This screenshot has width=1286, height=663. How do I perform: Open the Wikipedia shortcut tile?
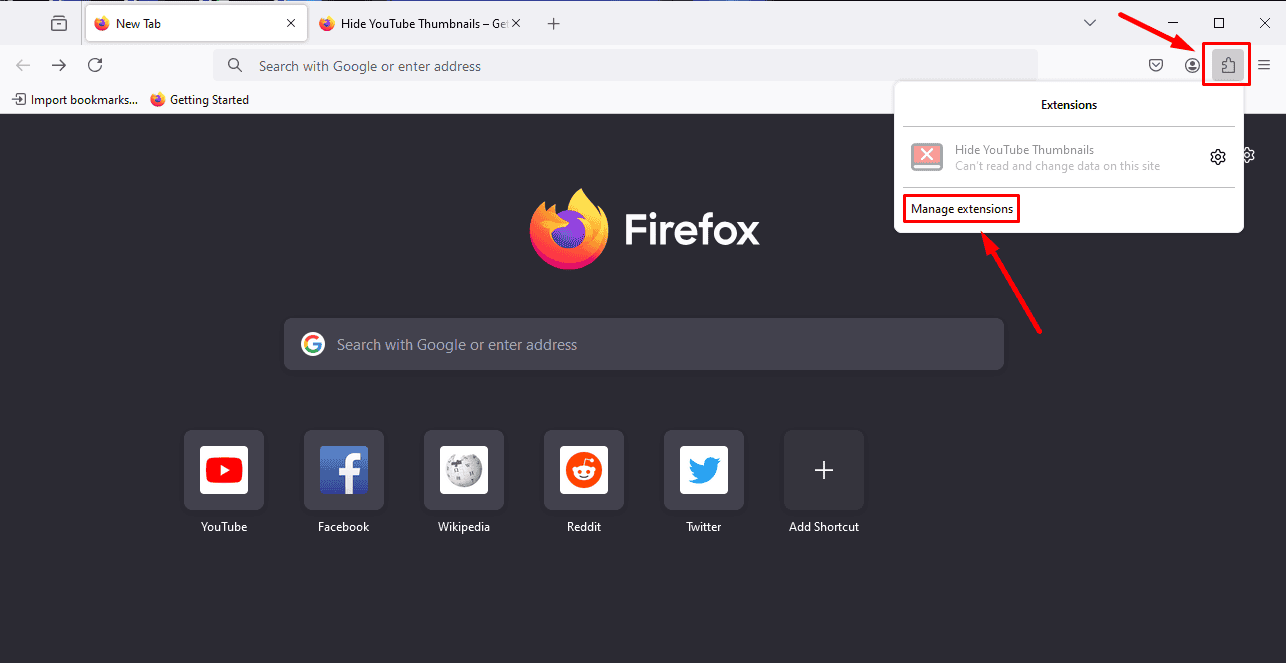(x=464, y=470)
